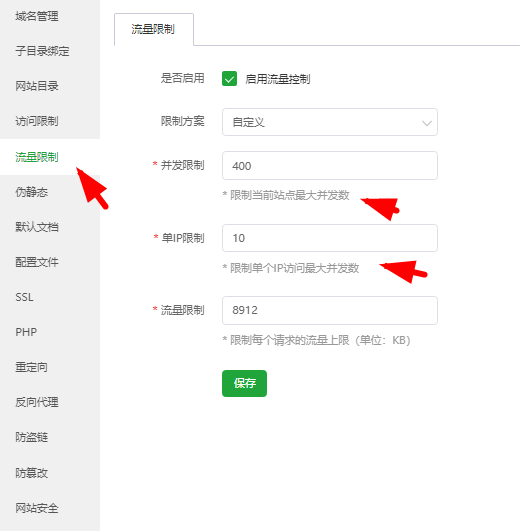The height and width of the screenshot is (531, 520).
Task: Go to 配置文件 section
Action: pyautogui.click(x=37, y=262)
